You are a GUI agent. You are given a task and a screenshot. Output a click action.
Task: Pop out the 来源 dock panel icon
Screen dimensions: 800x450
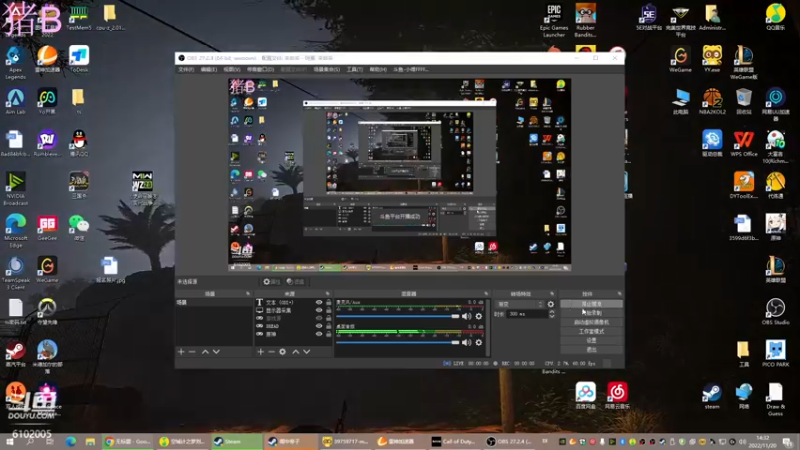(x=328, y=294)
